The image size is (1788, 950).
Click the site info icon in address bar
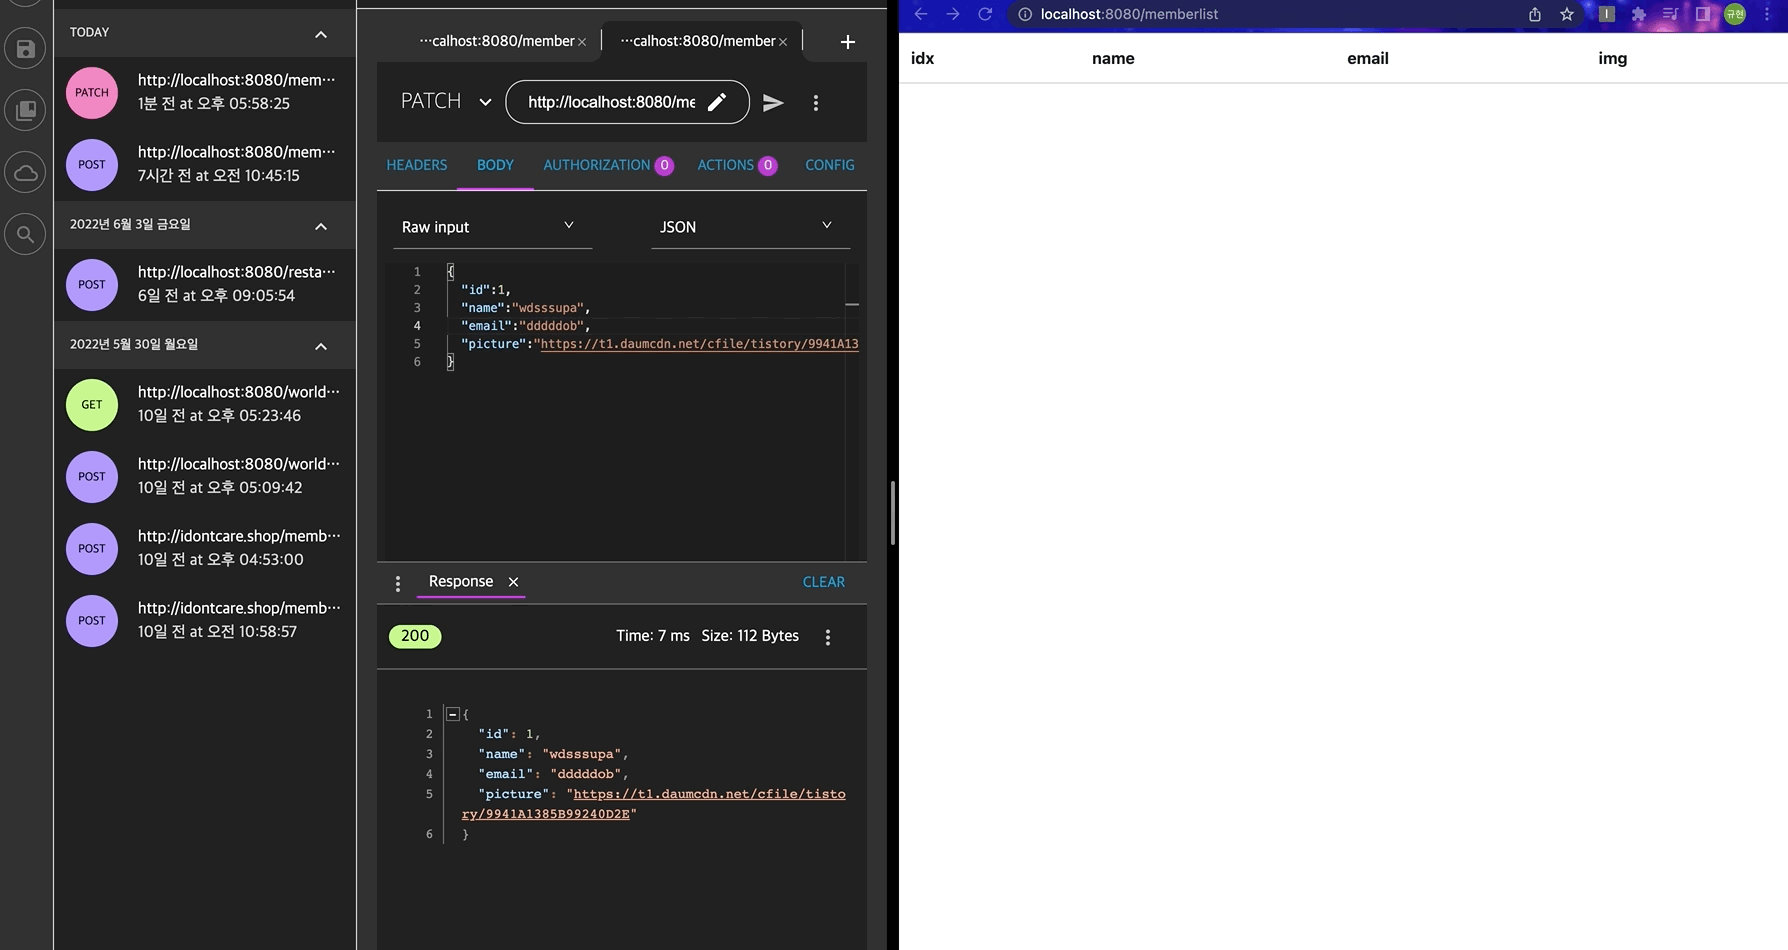click(1025, 14)
